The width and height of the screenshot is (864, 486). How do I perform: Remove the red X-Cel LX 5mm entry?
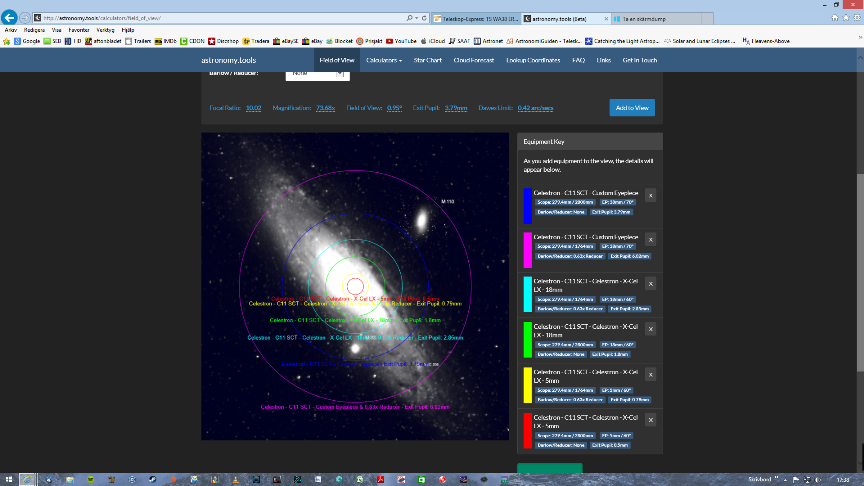tap(650, 420)
